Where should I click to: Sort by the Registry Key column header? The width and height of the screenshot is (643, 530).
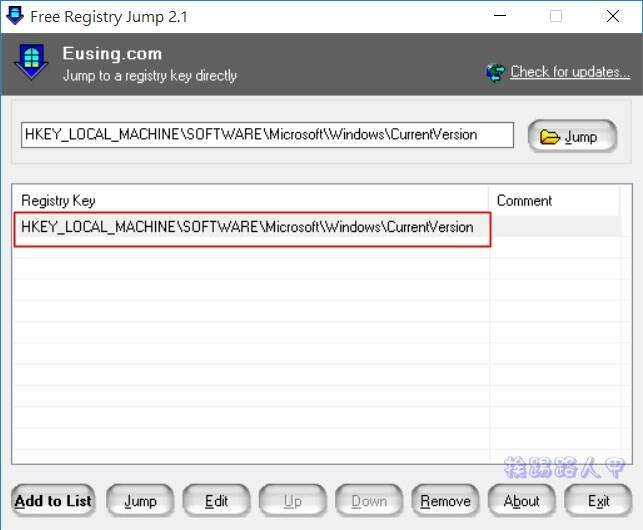pos(251,201)
